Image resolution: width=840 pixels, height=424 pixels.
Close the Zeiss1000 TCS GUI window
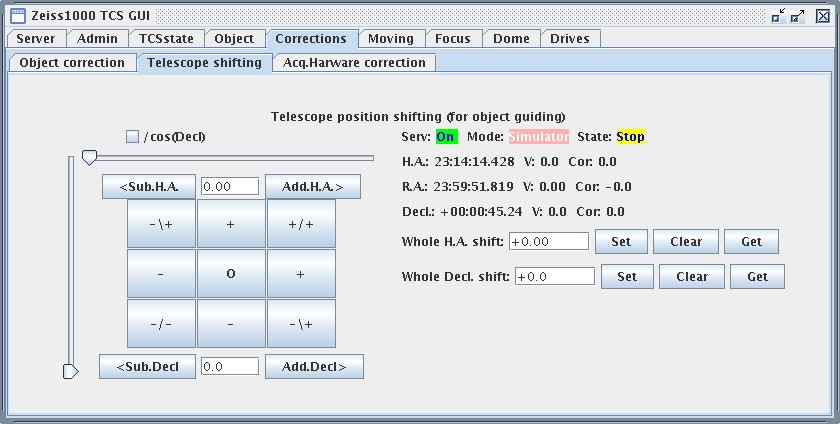click(x=823, y=16)
